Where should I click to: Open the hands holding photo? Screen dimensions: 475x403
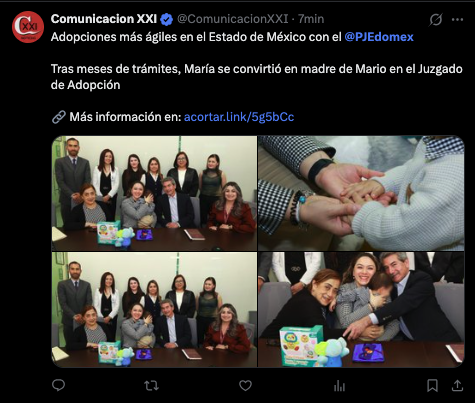click(x=361, y=193)
